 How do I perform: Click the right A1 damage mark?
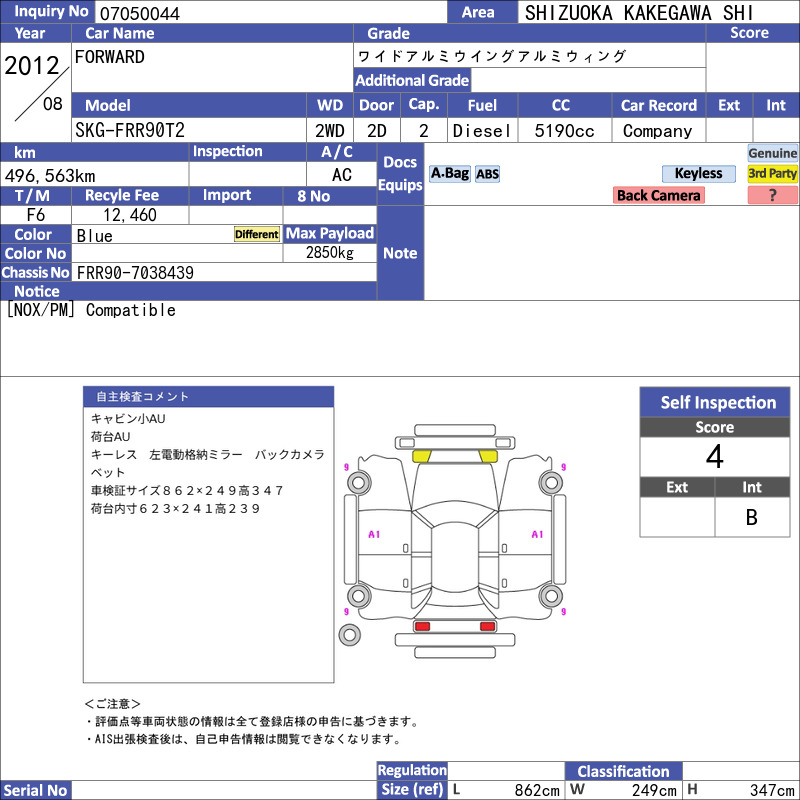click(537, 534)
